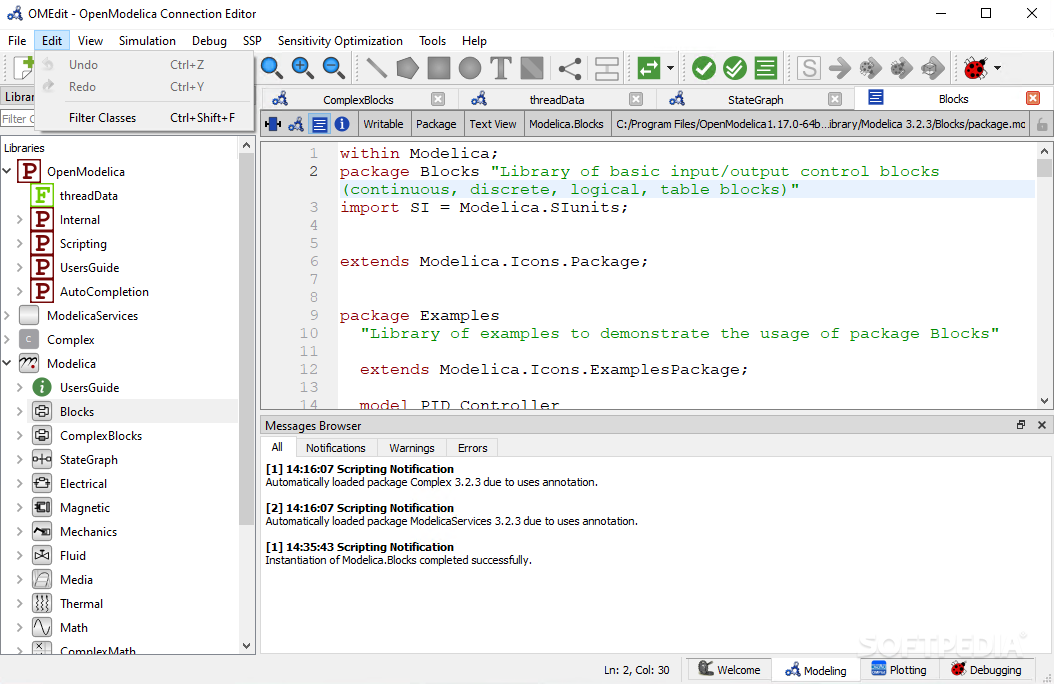The height and width of the screenshot is (684, 1054).
Task: Collapse the OpenModelica library node
Action: (x=7, y=171)
